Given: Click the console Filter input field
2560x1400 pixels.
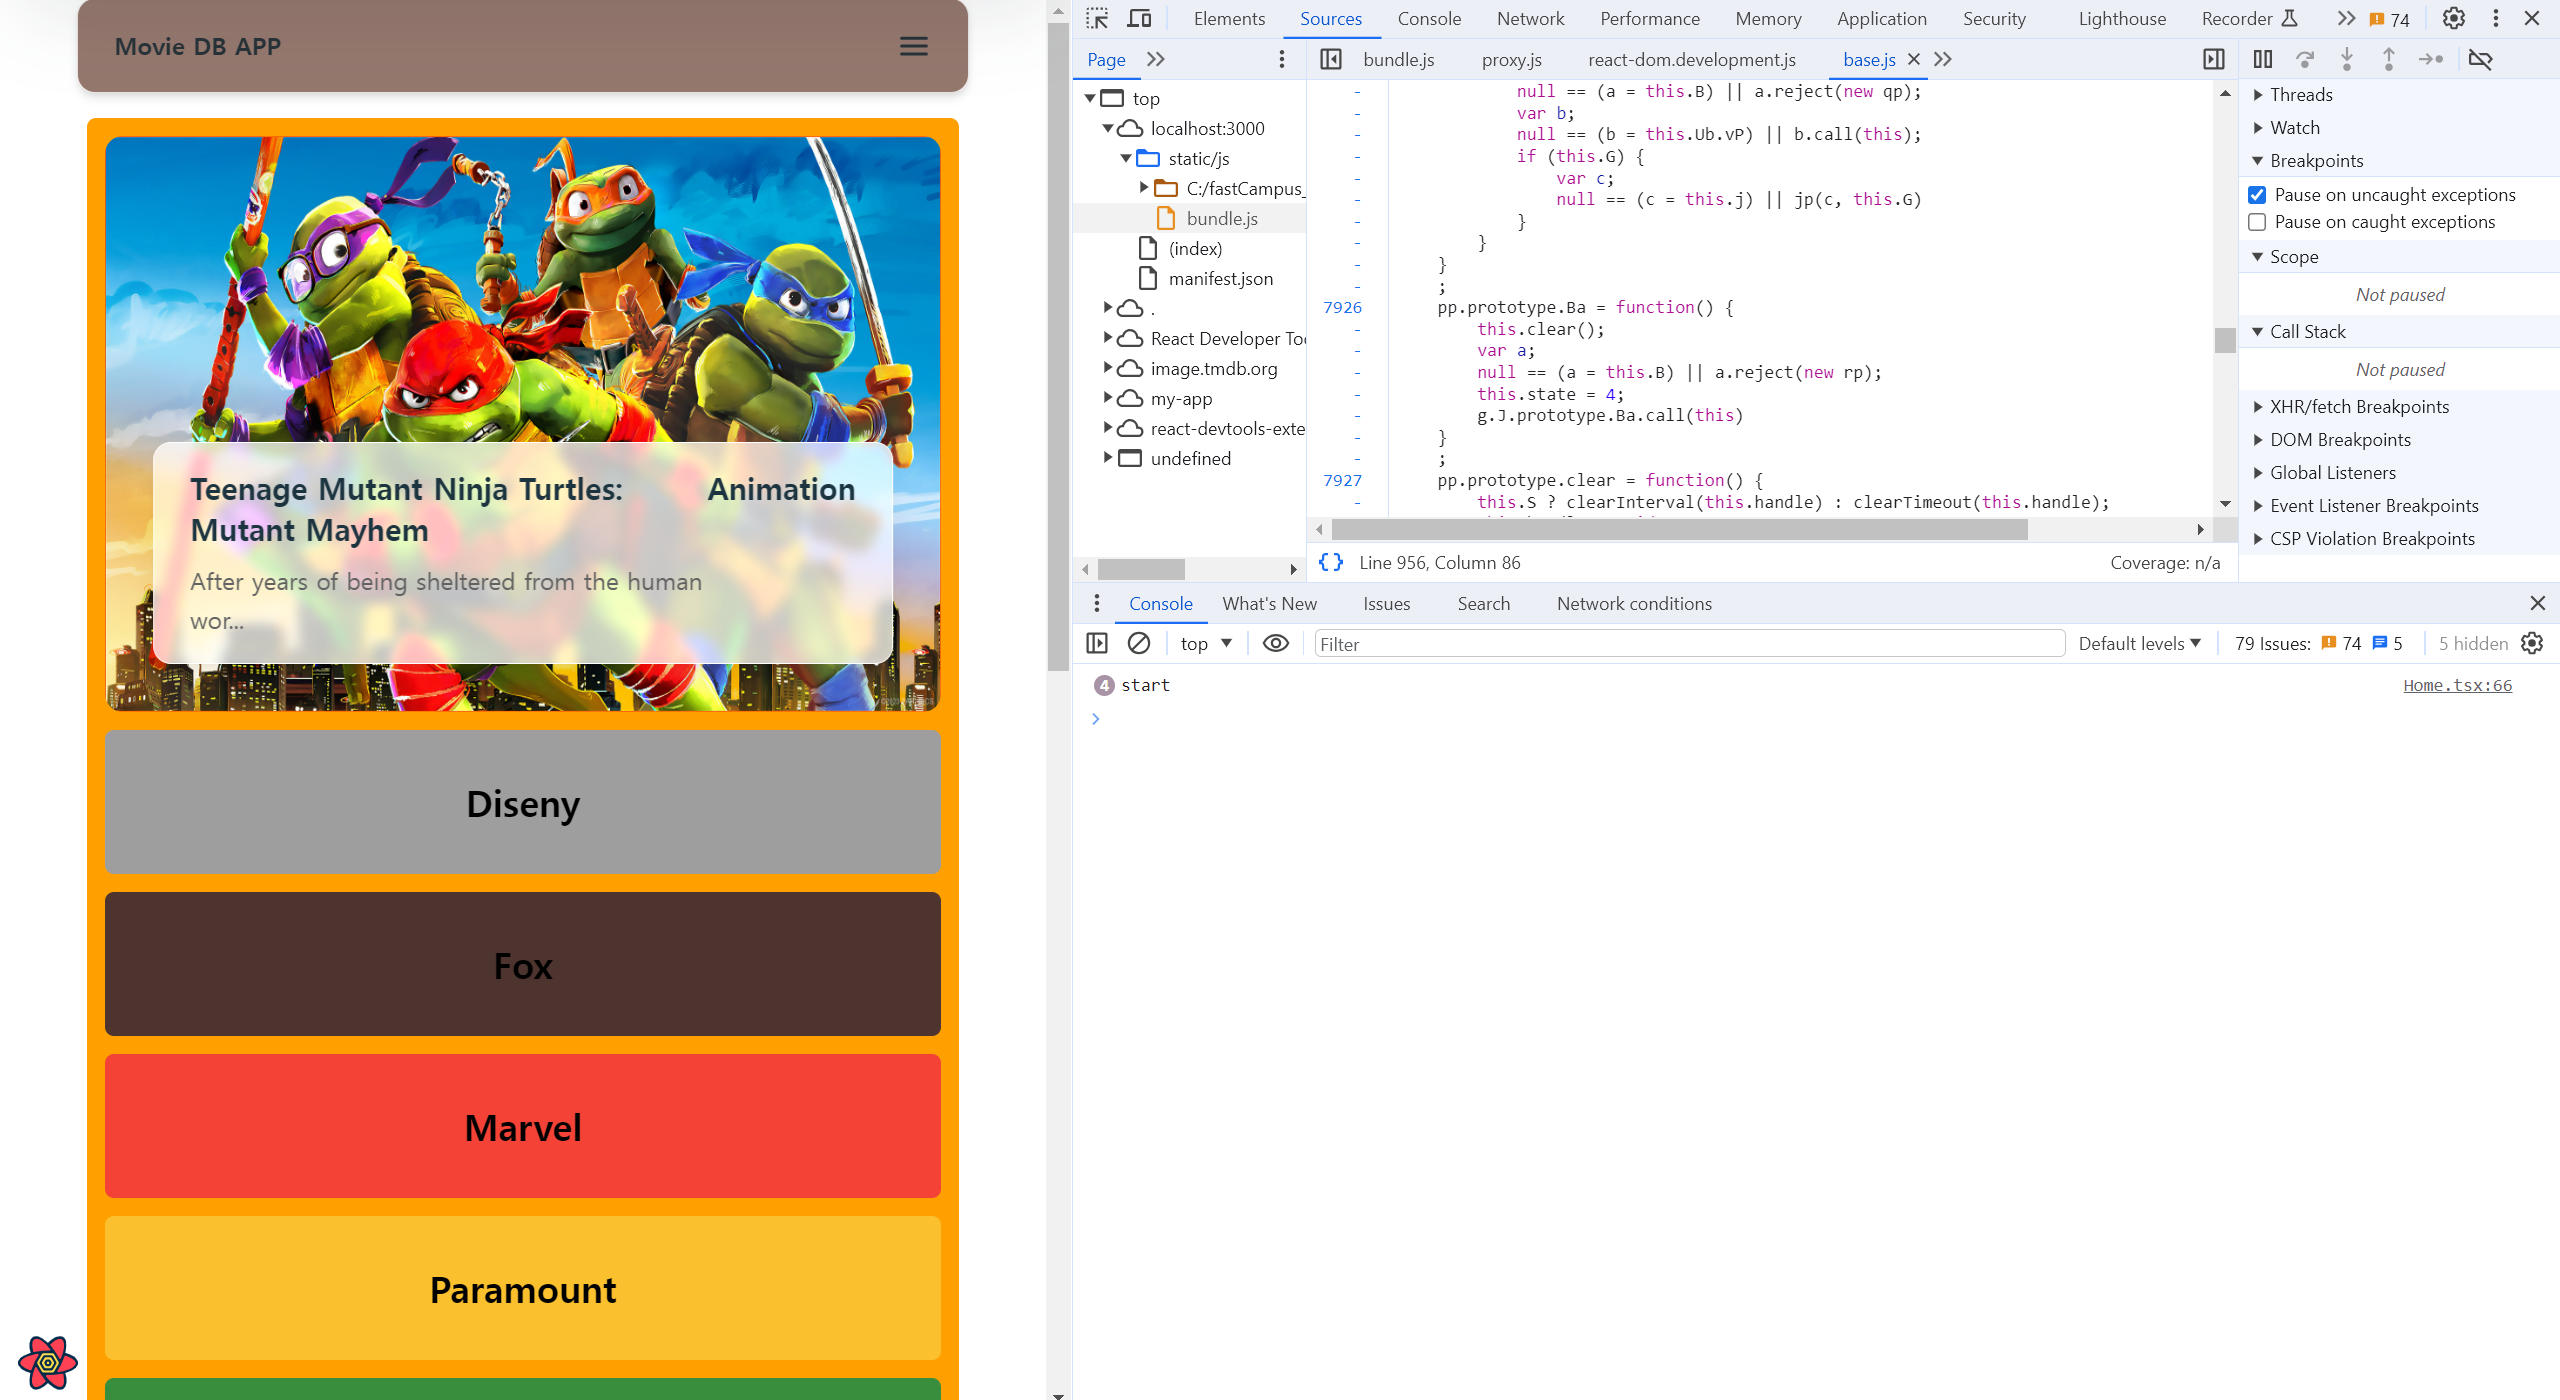Looking at the screenshot, I should click(x=1688, y=644).
